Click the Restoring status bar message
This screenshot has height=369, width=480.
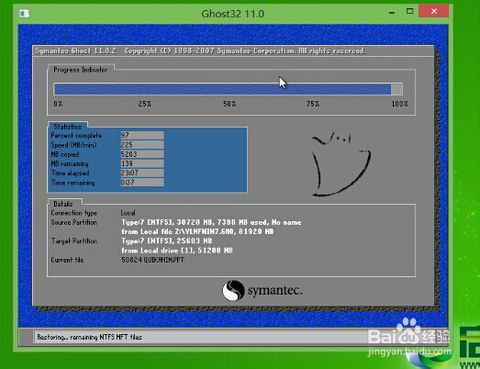point(89,337)
